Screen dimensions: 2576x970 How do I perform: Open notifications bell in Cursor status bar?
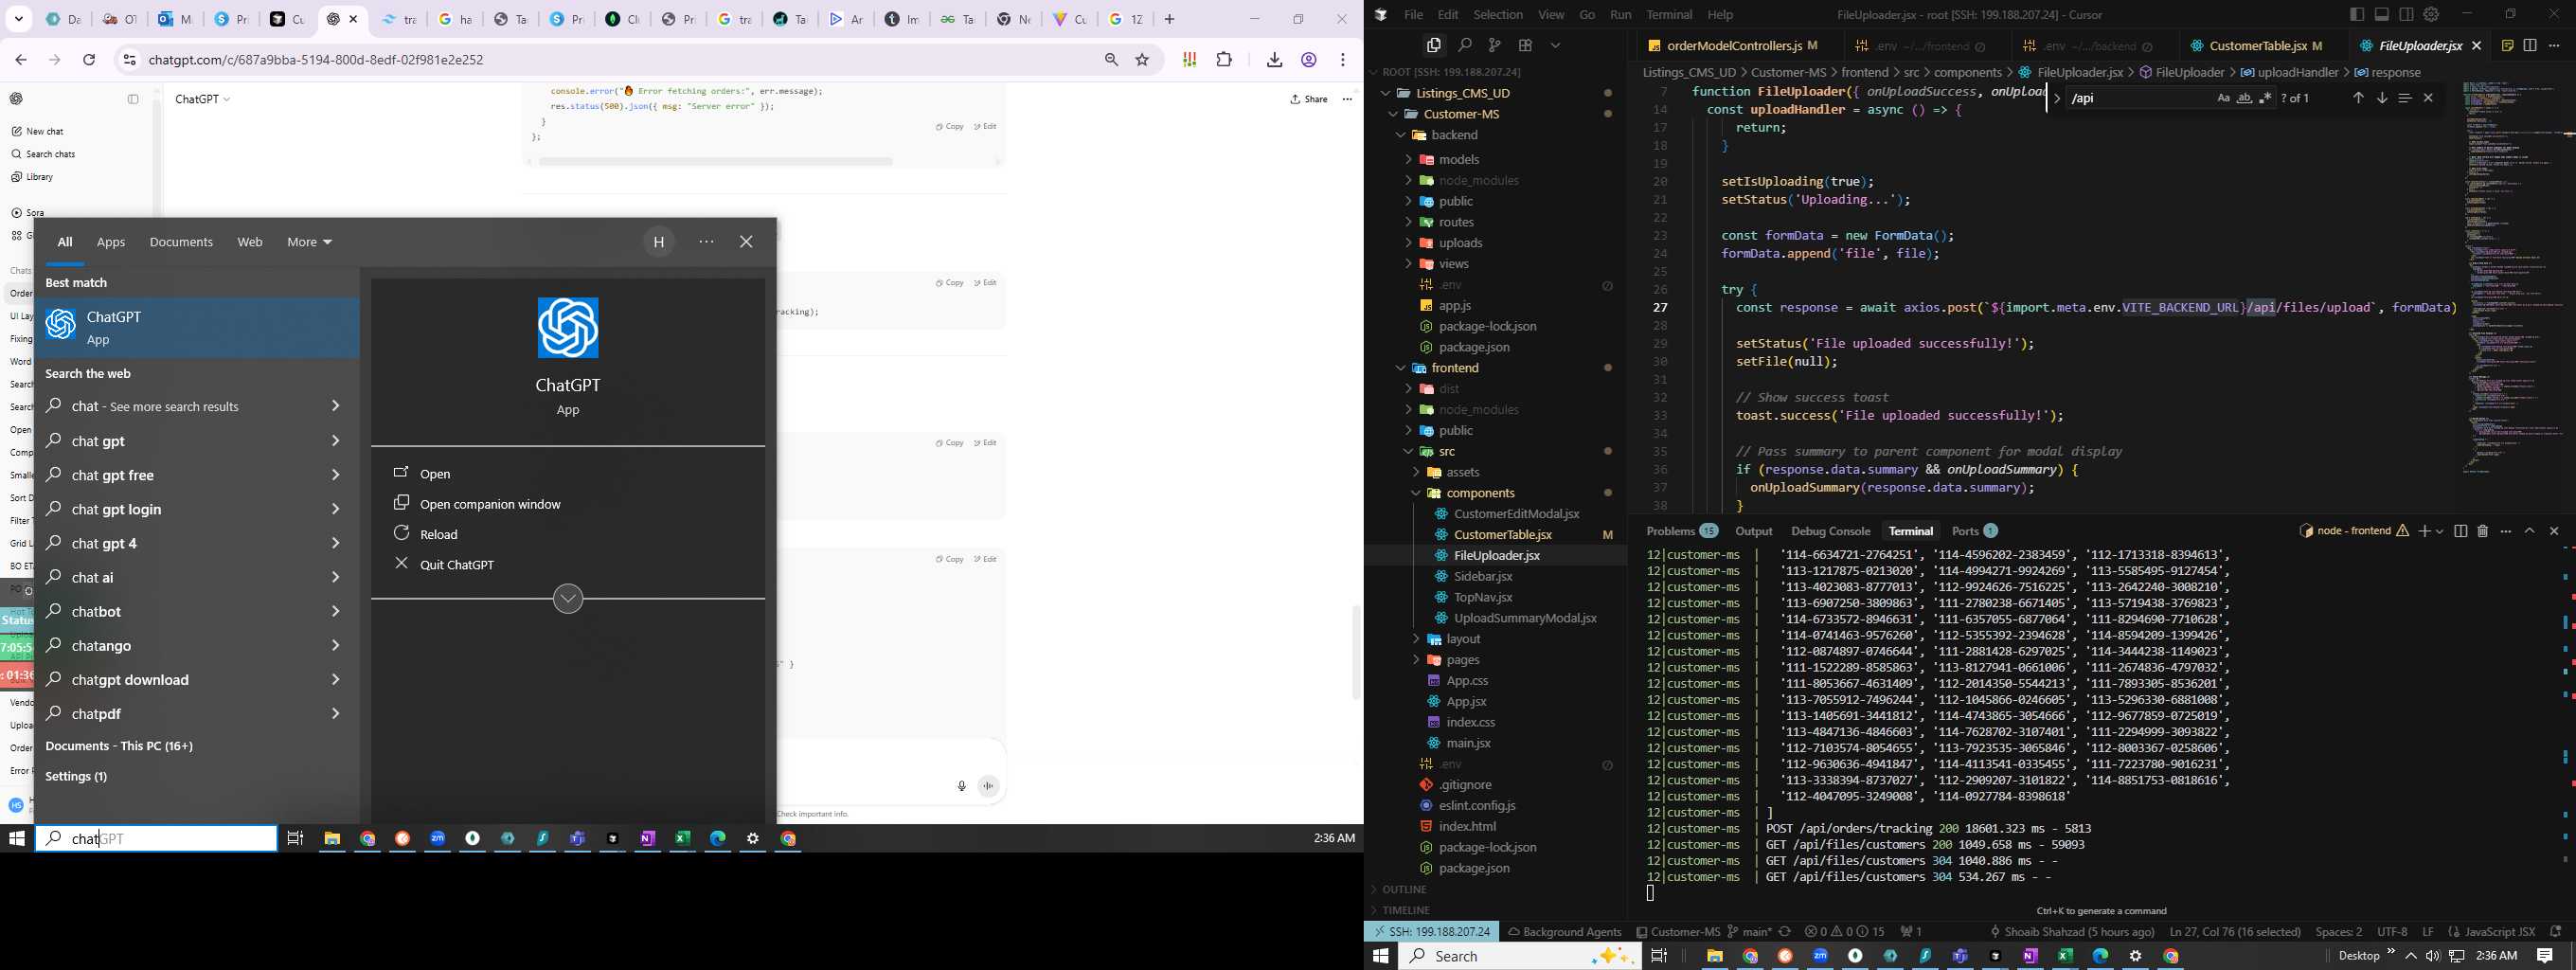pyautogui.click(x=2555, y=931)
